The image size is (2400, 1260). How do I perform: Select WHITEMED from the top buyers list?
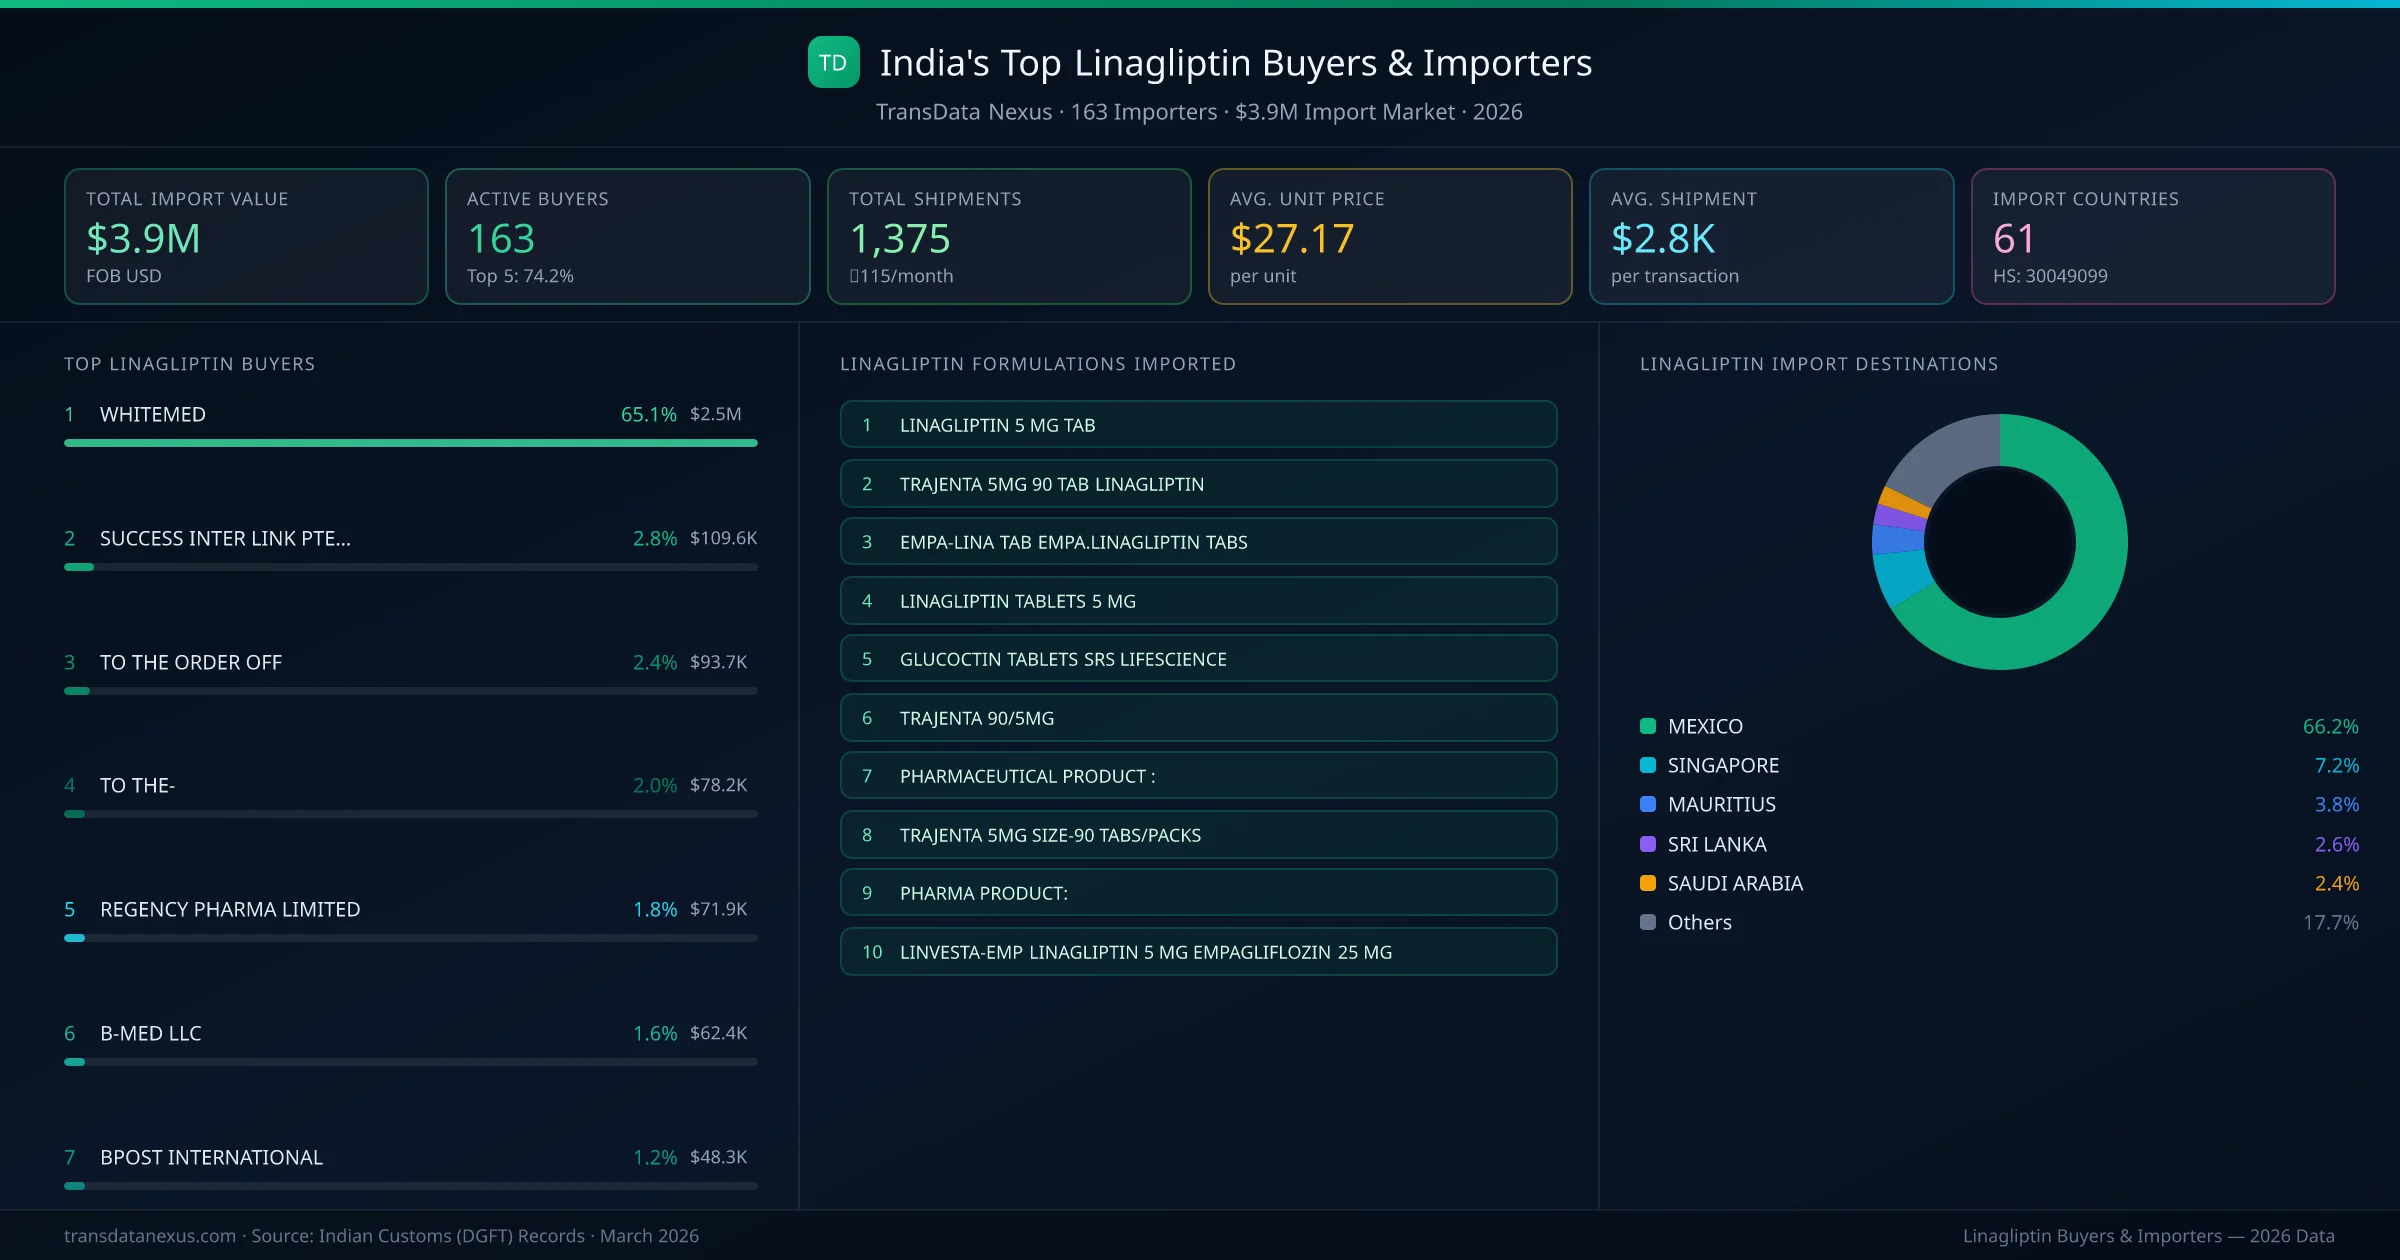(152, 413)
